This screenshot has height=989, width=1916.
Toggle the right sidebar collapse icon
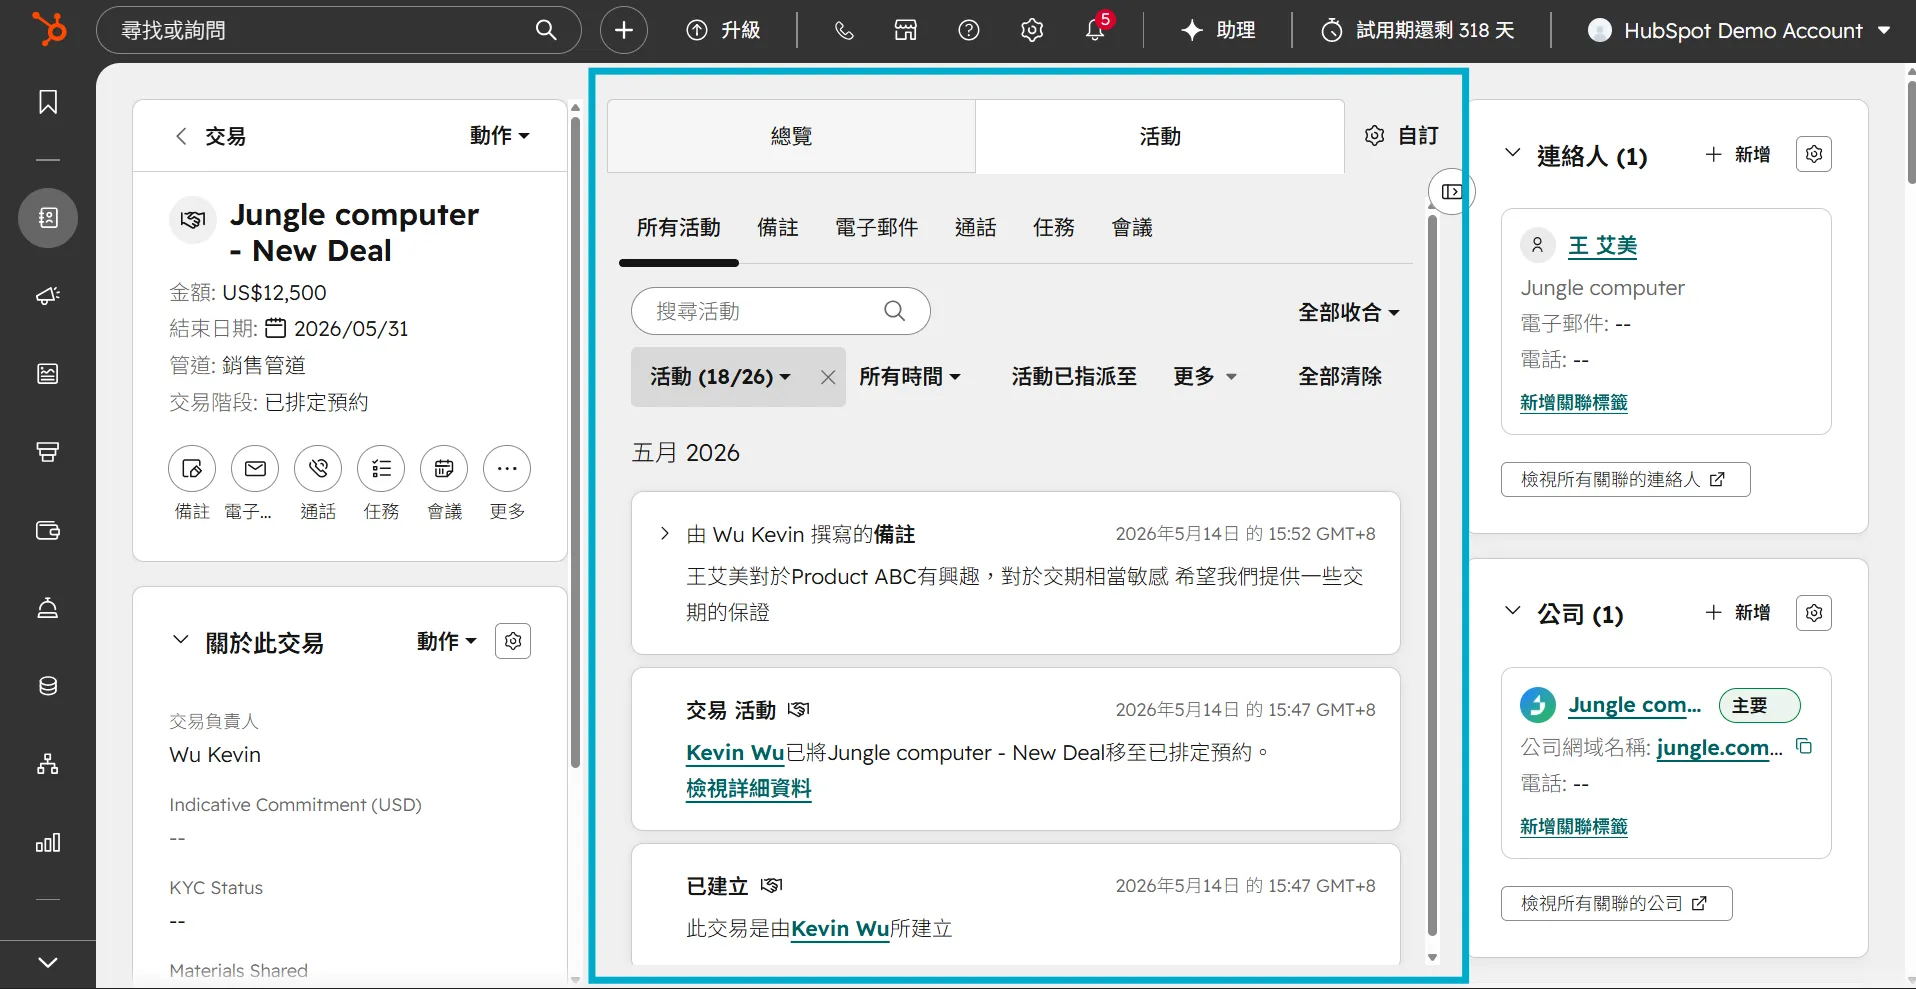[1452, 191]
